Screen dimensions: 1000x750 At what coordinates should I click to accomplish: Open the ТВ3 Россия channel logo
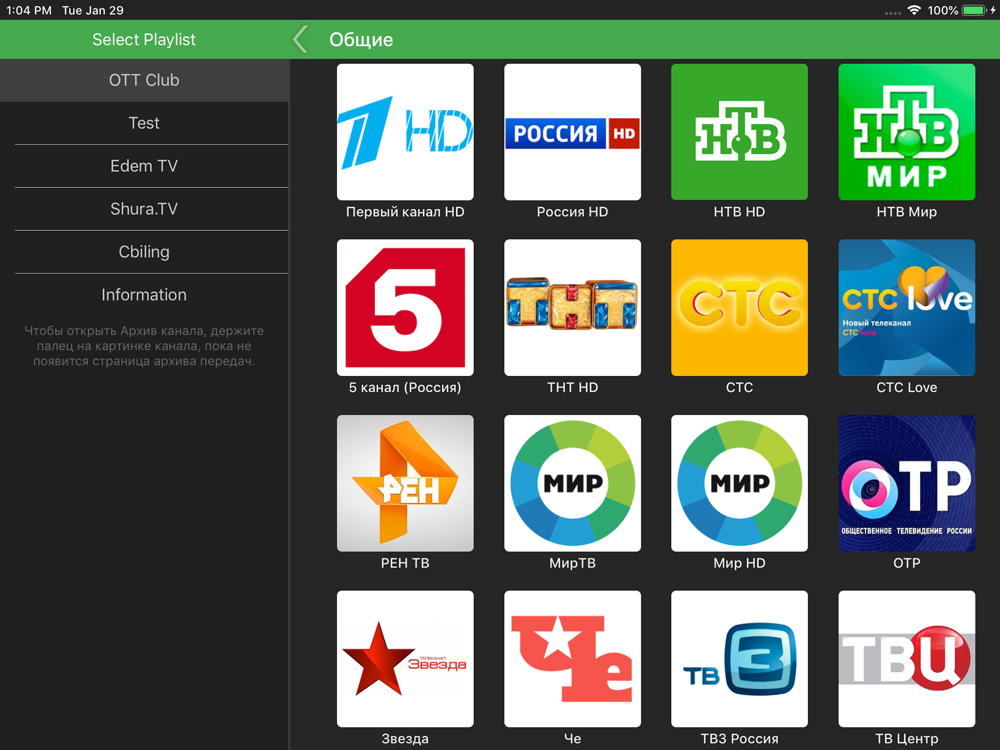(739, 659)
